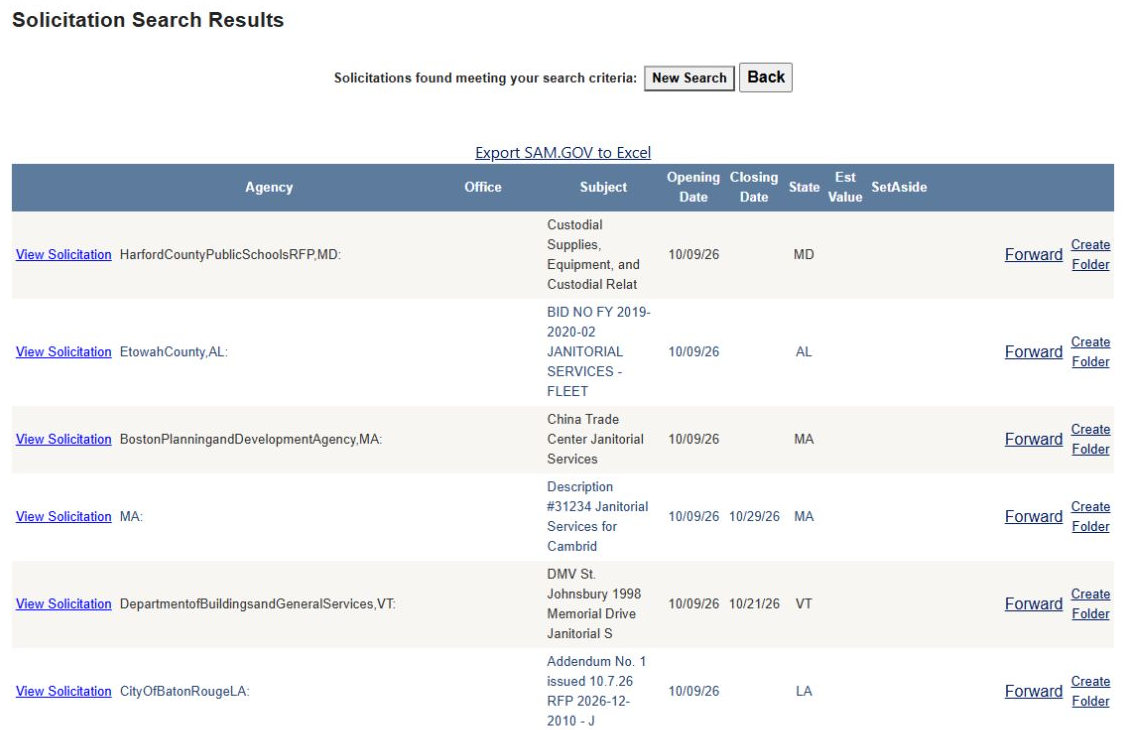Image resolution: width=1125 pixels, height=730 pixels.
Task: Create Folder for #31234 Cambridge row
Action: (x=1091, y=516)
